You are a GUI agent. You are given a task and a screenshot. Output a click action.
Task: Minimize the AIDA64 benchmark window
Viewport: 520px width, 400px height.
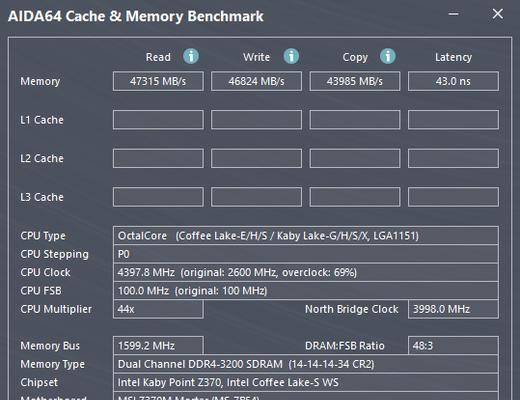coord(453,14)
